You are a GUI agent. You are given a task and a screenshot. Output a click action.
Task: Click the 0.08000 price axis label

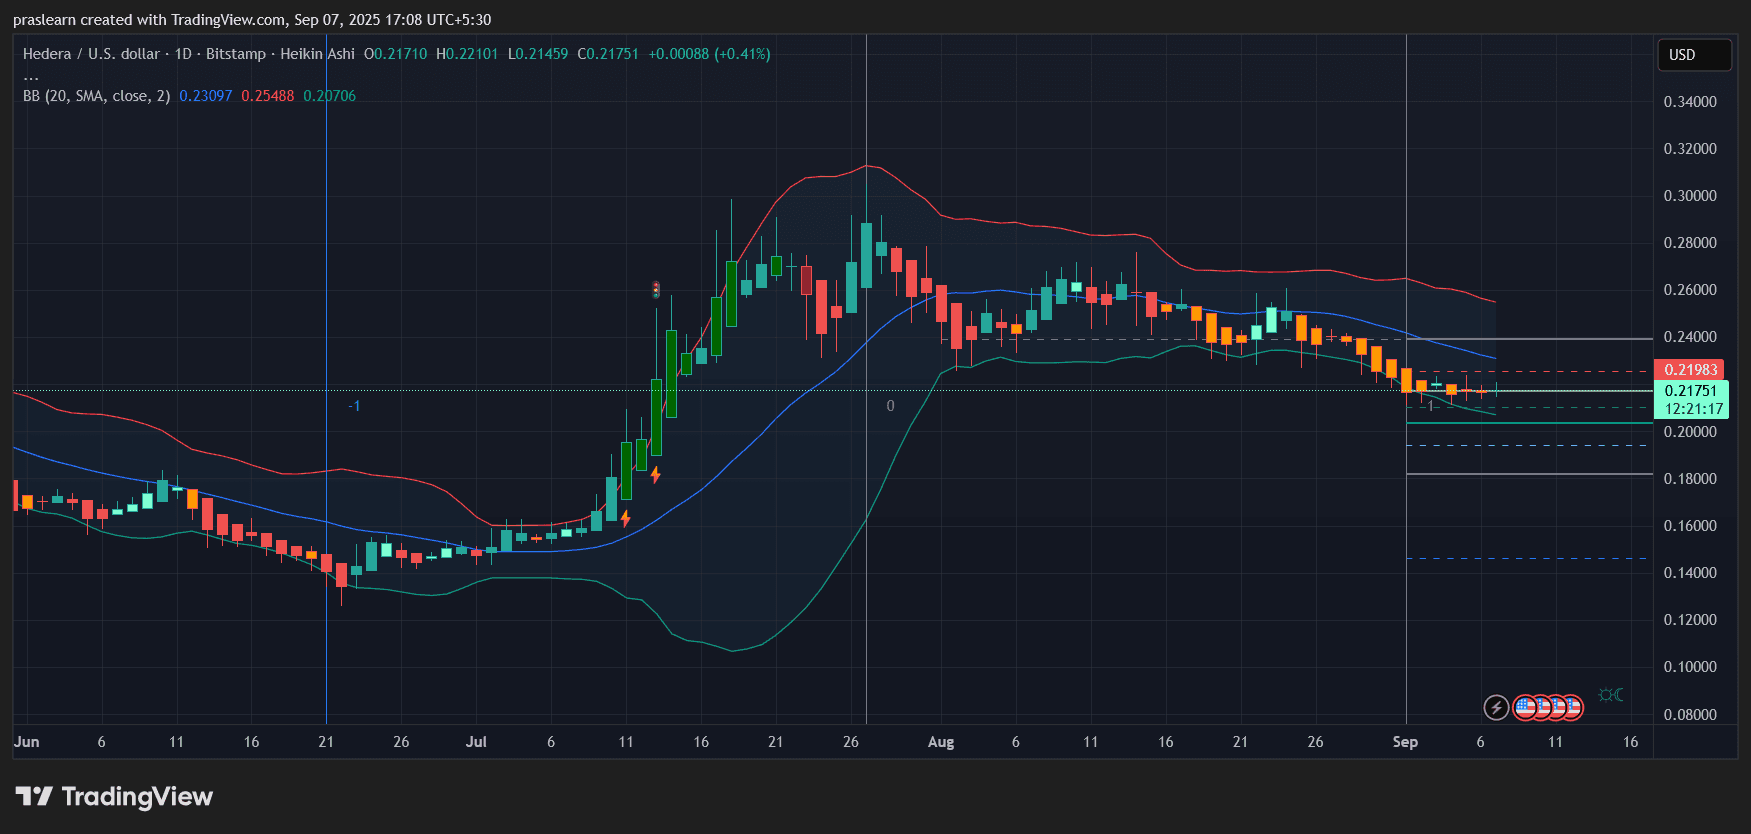coord(1690,715)
